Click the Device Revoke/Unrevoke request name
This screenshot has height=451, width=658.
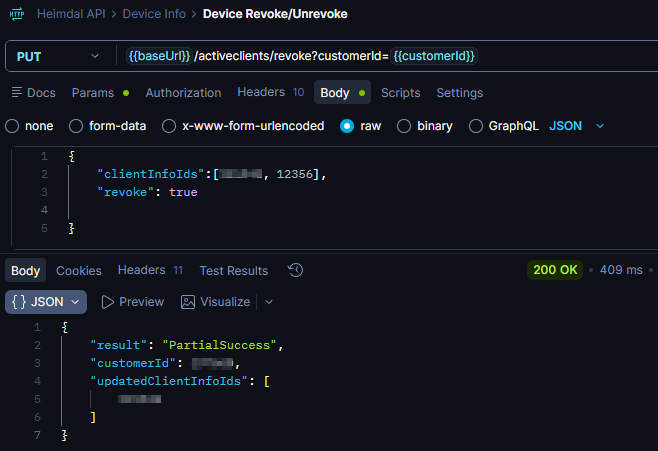(275, 14)
